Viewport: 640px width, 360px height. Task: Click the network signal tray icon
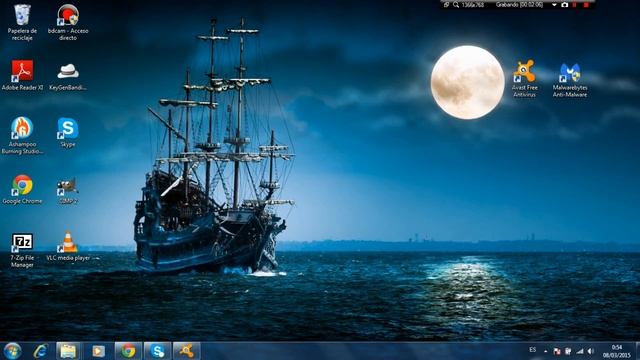(580, 351)
